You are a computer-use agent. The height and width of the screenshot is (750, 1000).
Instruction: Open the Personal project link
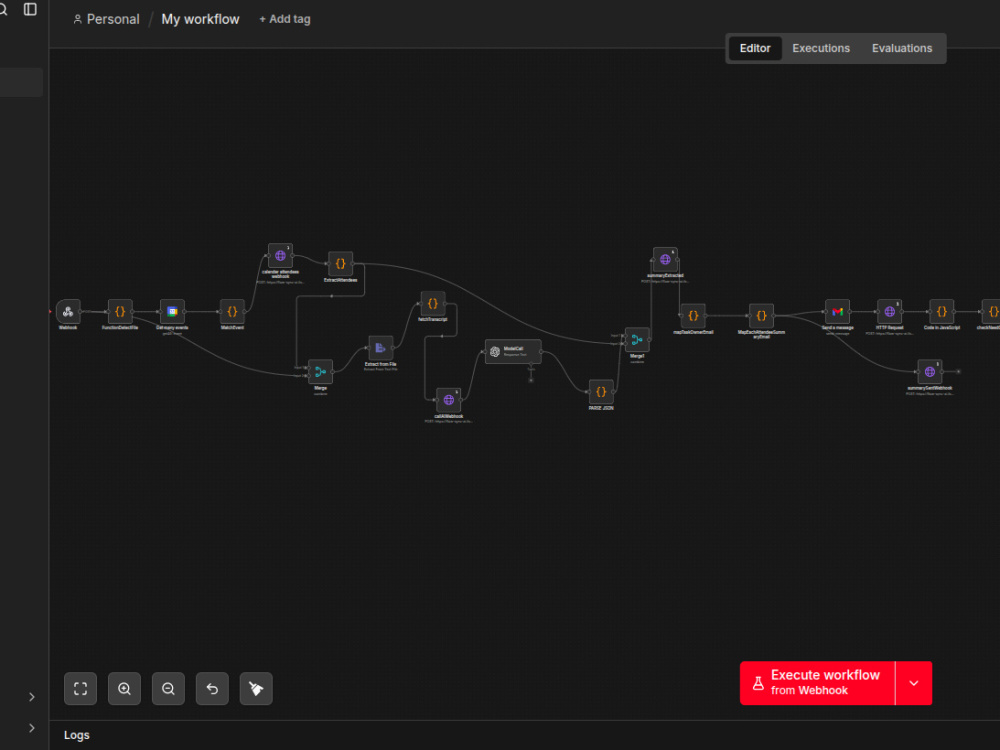106,19
